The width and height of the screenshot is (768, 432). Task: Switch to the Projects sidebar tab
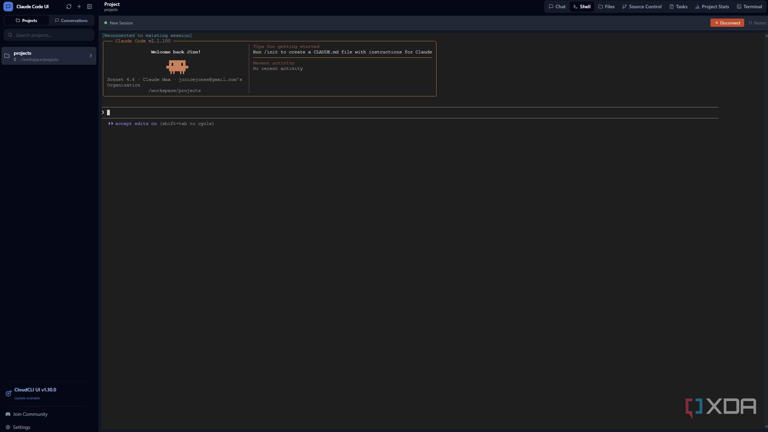click(x=26, y=21)
